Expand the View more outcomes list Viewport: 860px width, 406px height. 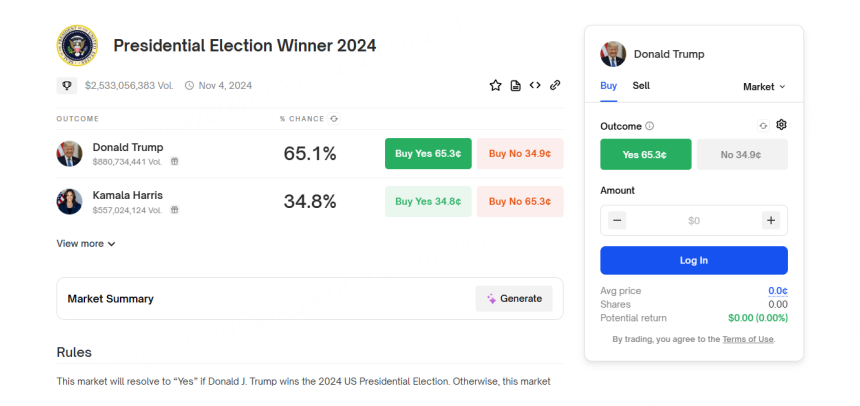pos(86,243)
